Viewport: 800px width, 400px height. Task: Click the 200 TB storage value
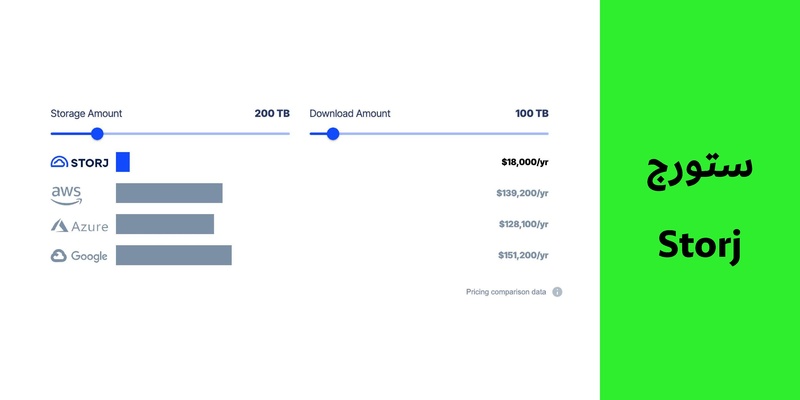point(272,114)
